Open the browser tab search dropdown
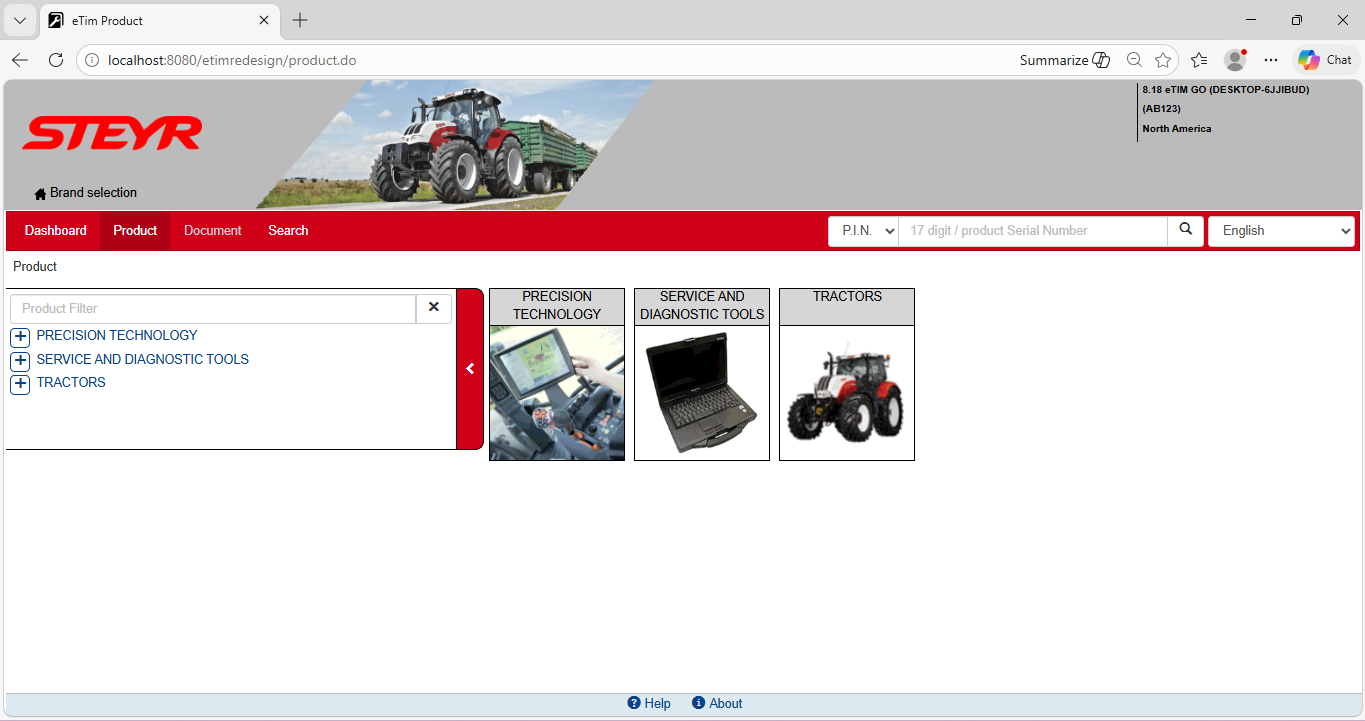This screenshot has width=1365, height=721. point(20,20)
